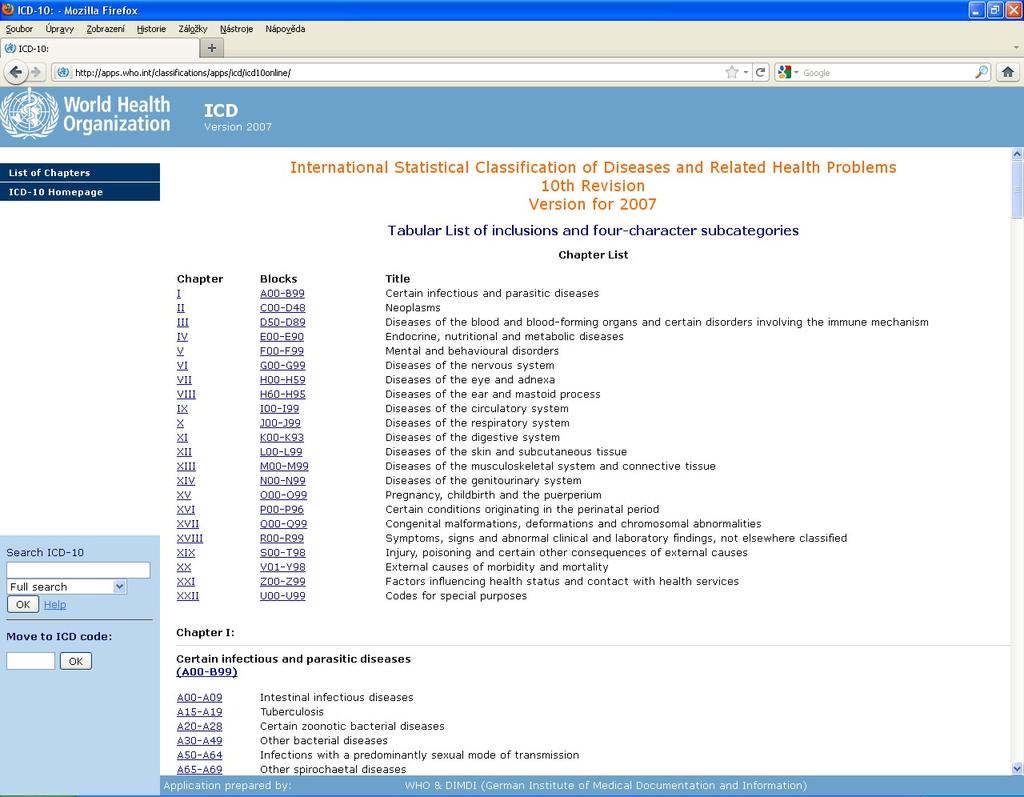1024x797 pixels.
Task: Click the site identity icon in address bar
Action: point(63,73)
